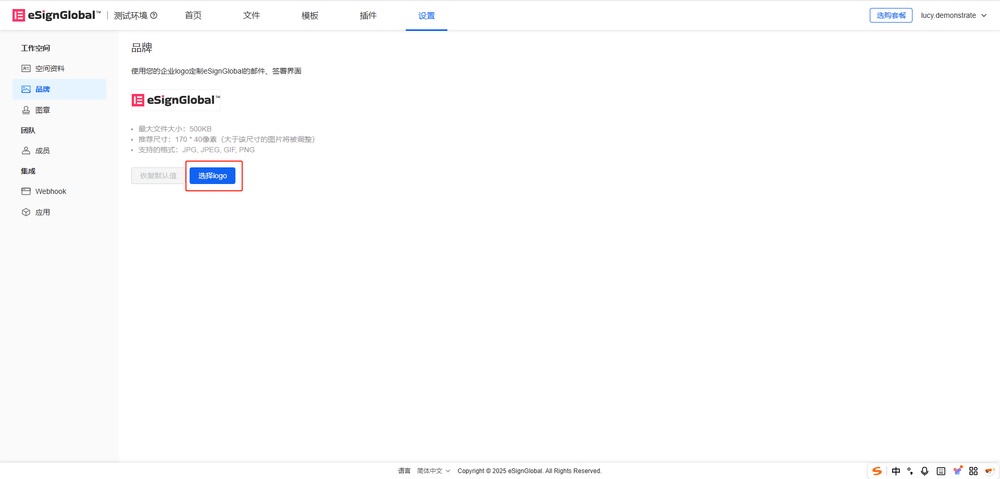
Task: Click the microphone icon in IME toolbar
Action: 925,471
